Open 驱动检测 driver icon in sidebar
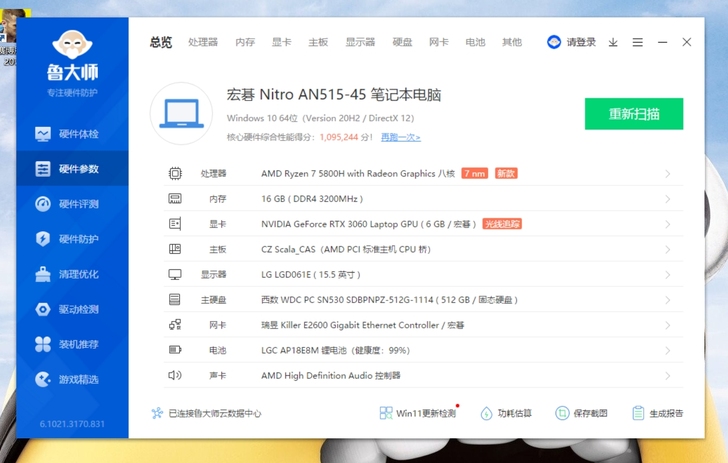The height and width of the screenshot is (463, 728). pyautogui.click(x=43, y=309)
